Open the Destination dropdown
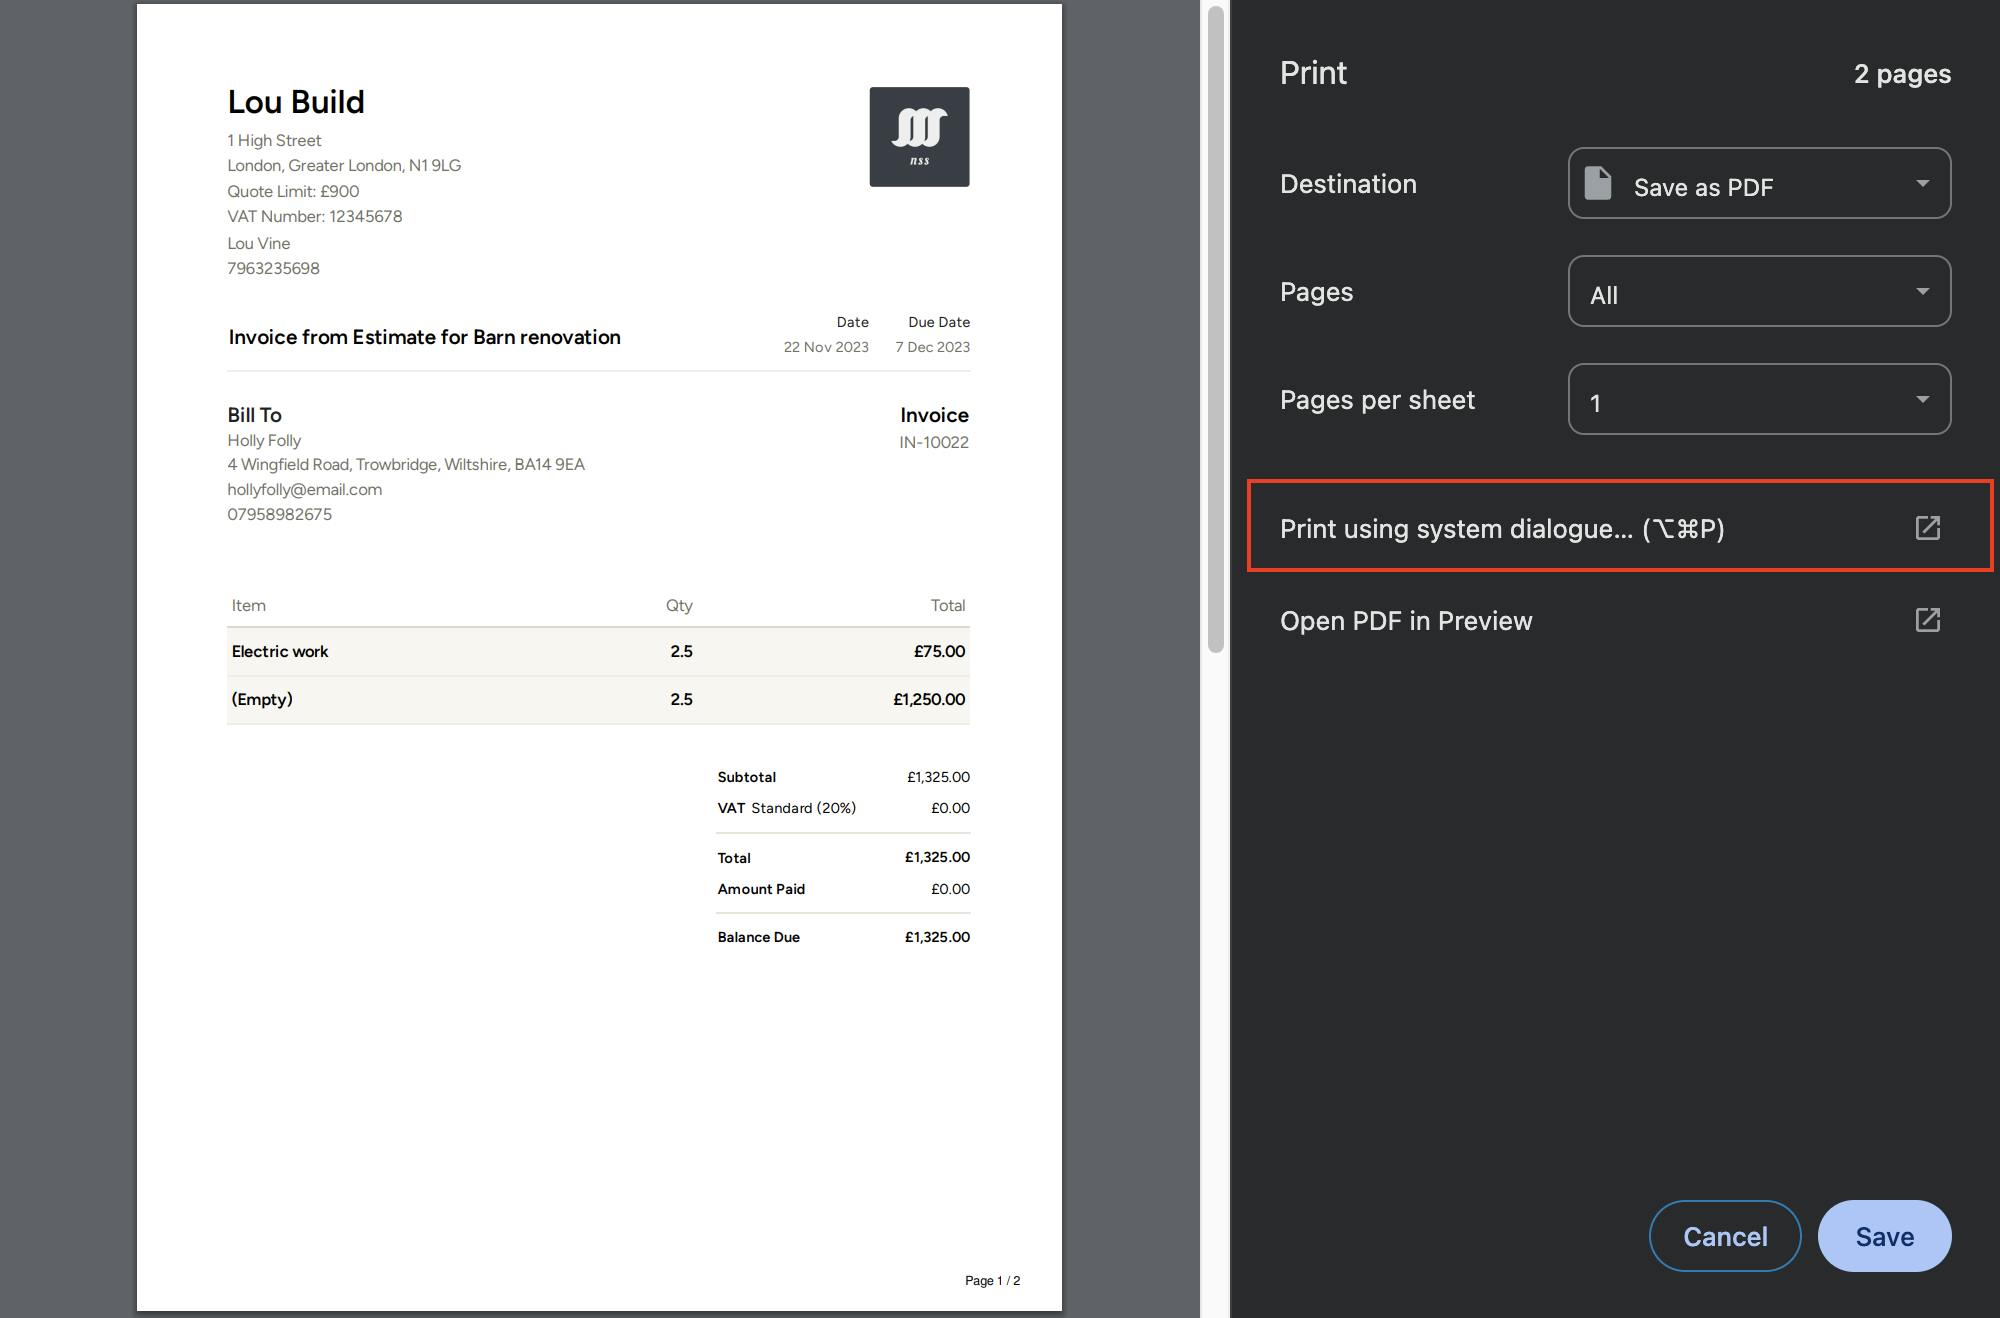 coord(1758,184)
